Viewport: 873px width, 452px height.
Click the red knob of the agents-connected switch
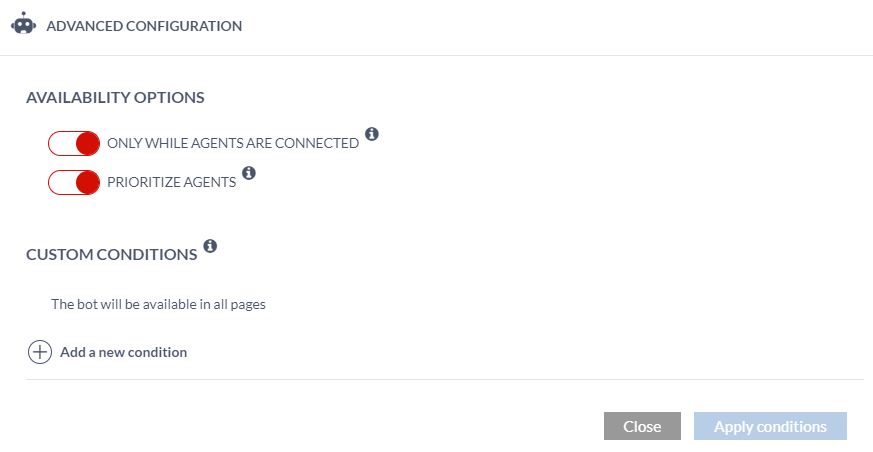click(x=87, y=143)
